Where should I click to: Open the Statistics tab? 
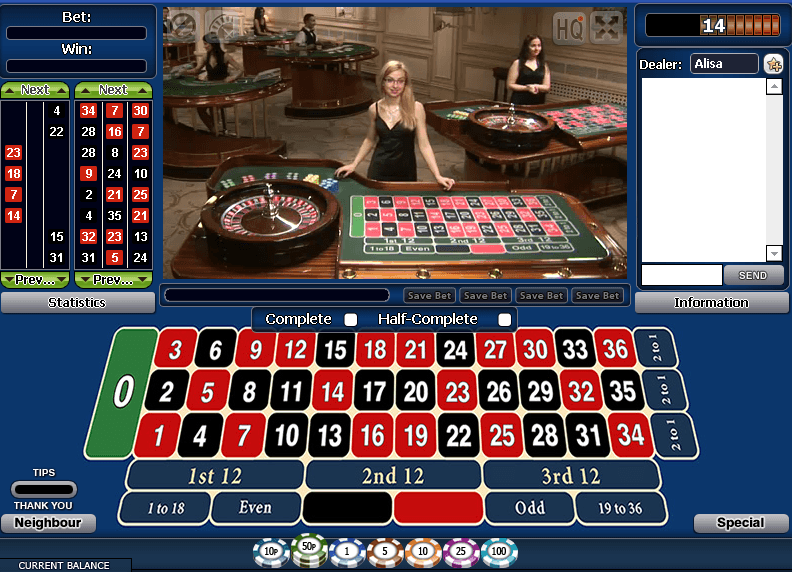77,303
